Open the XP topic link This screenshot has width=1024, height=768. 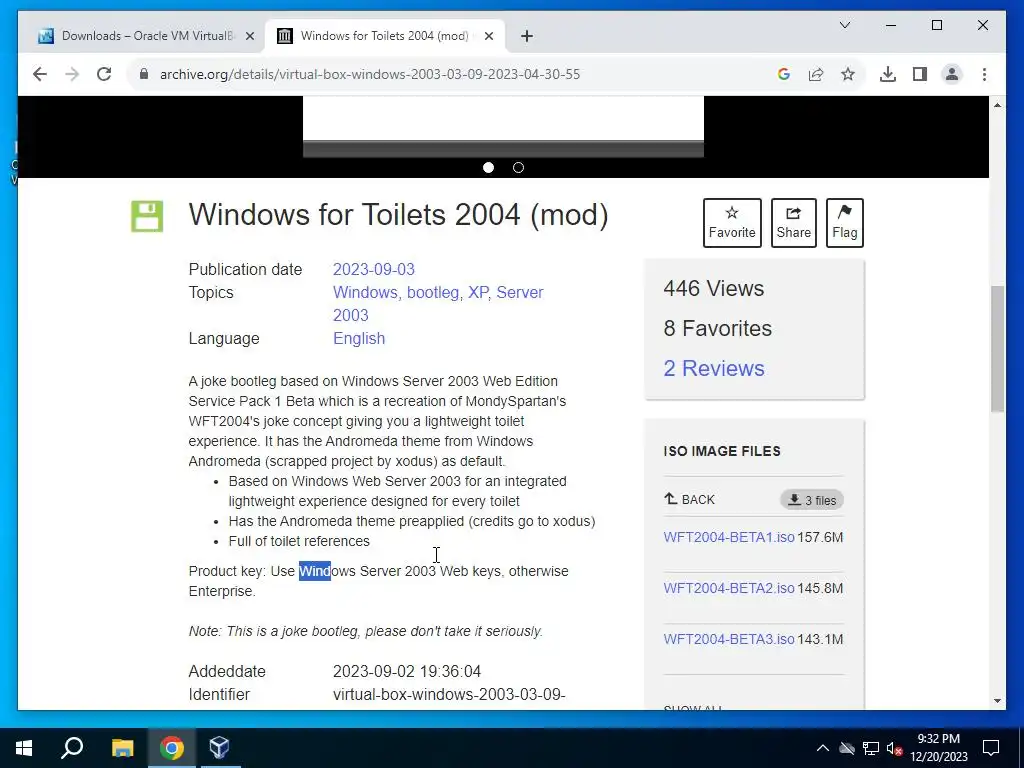pyautogui.click(x=479, y=293)
